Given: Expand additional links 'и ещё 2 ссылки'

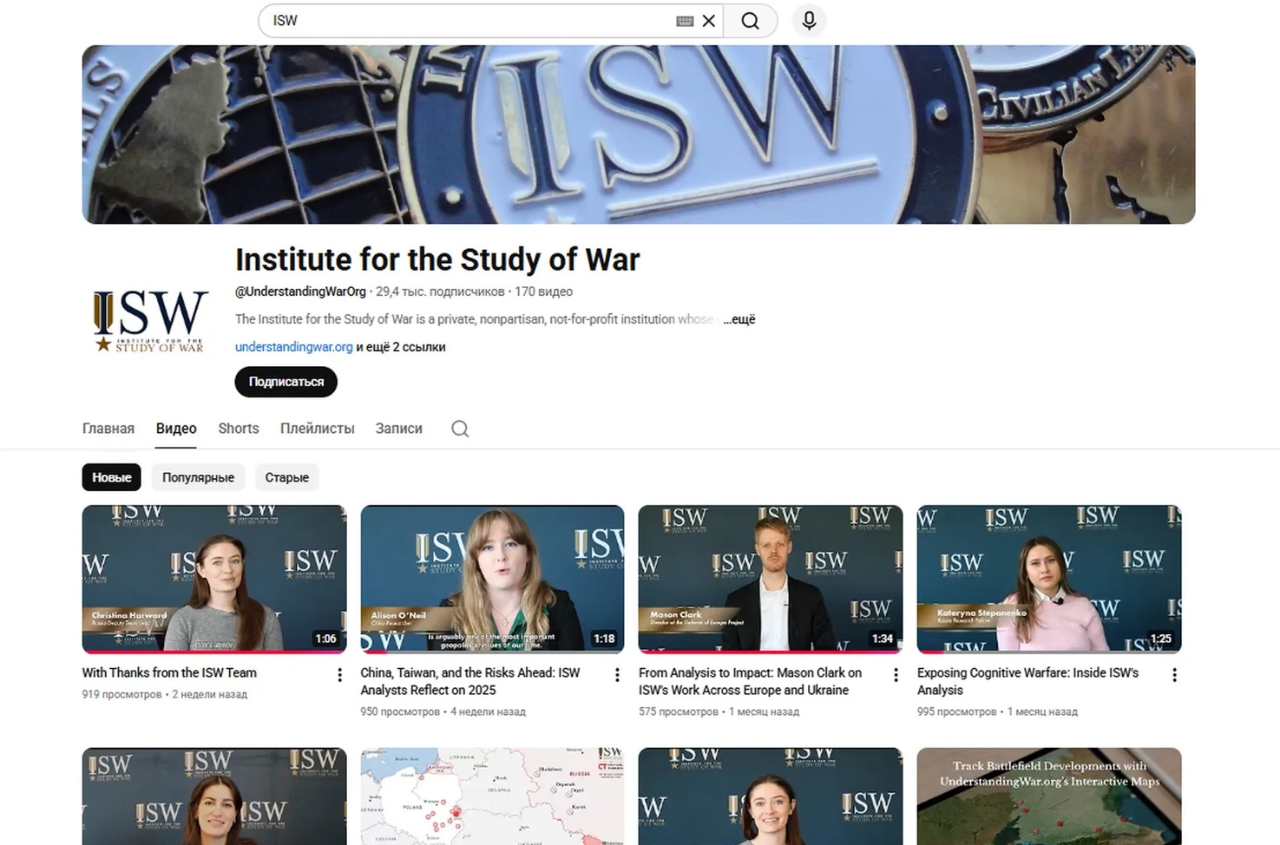Looking at the screenshot, I should [x=401, y=347].
